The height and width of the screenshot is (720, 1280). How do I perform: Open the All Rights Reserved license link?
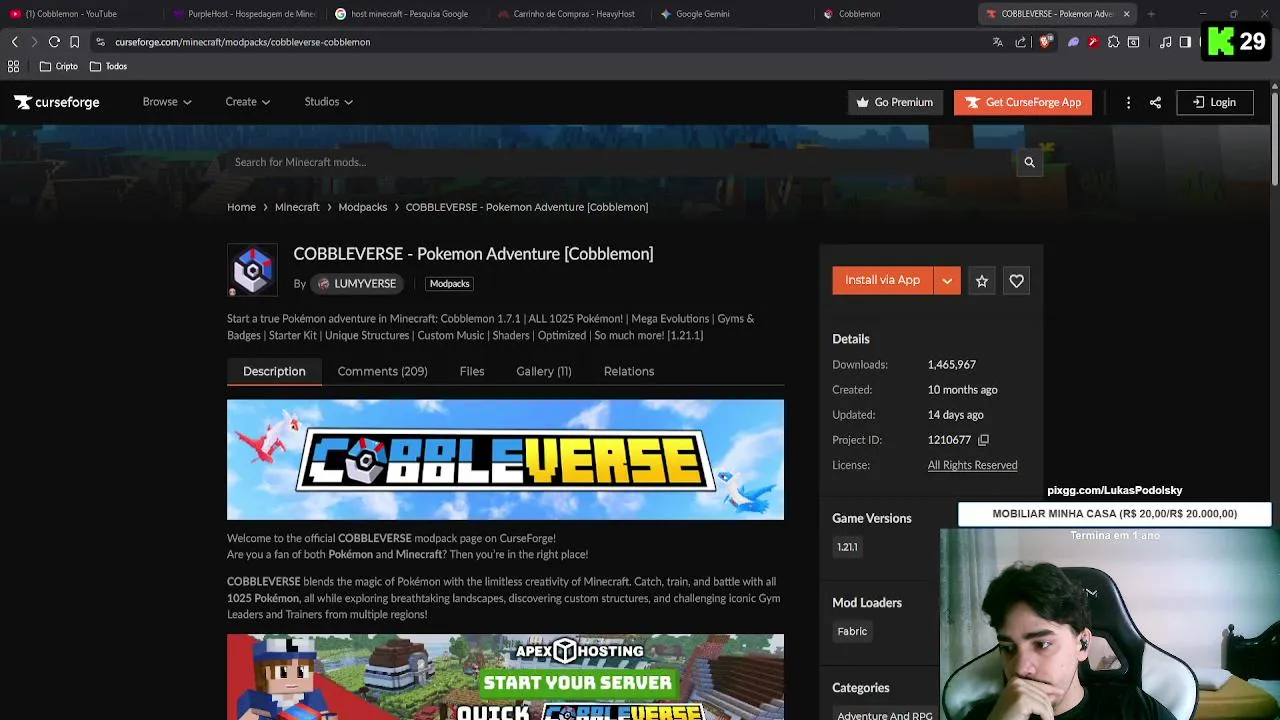pyautogui.click(x=972, y=465)
